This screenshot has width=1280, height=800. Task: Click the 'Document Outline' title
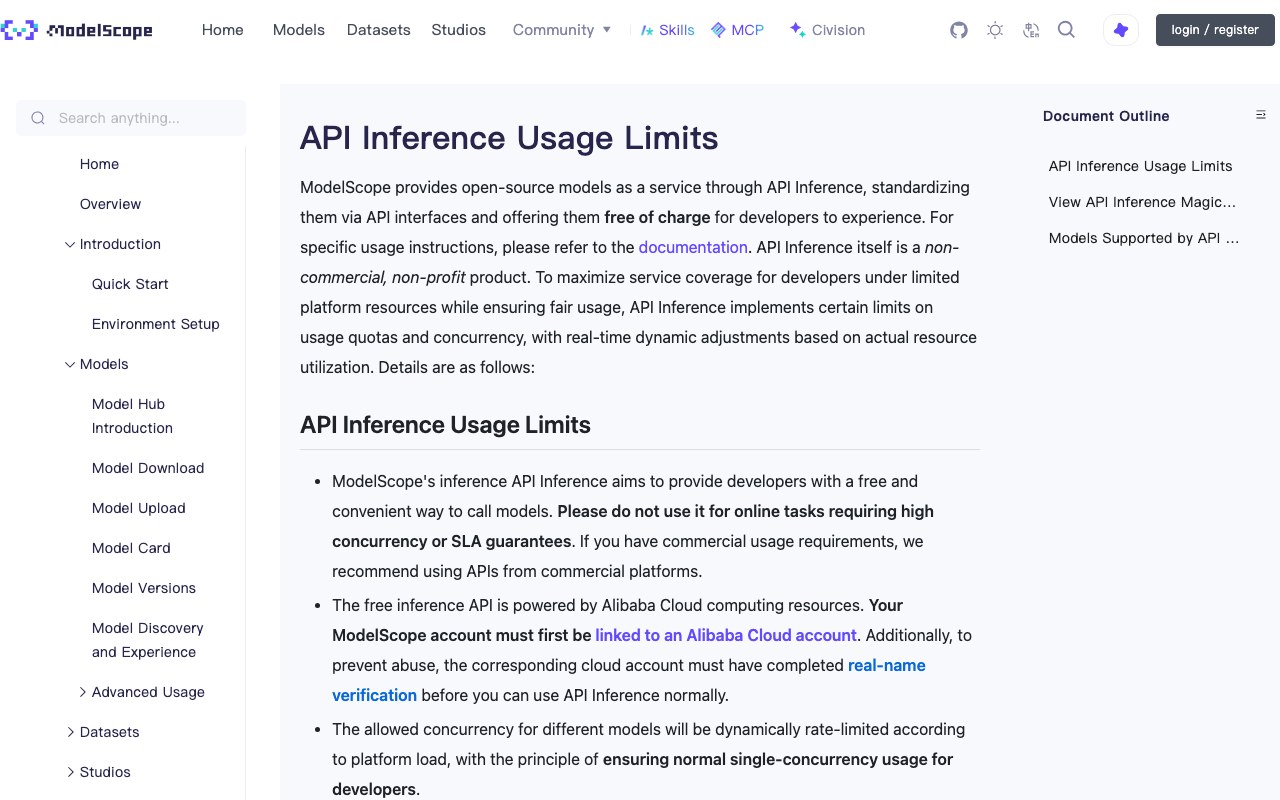pyautogui.click(x=1106, y=116)
